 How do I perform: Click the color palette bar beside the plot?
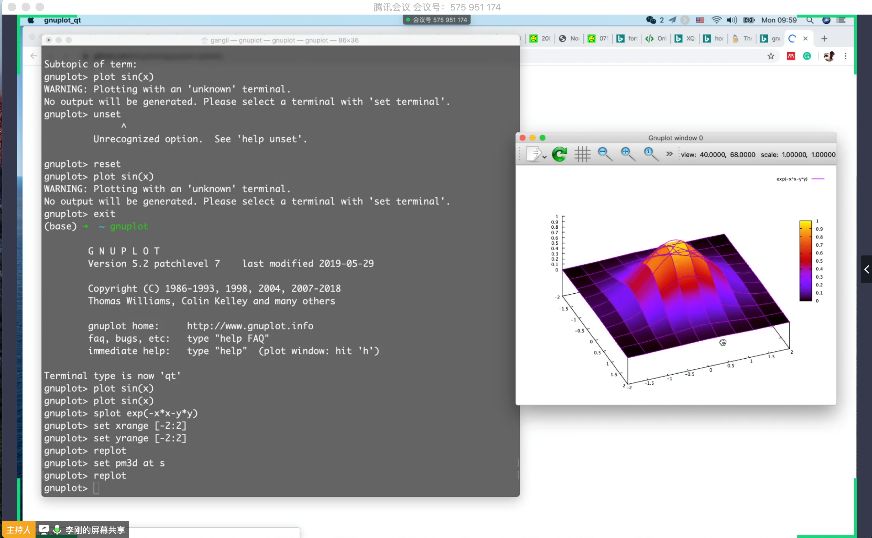(805, 260)
